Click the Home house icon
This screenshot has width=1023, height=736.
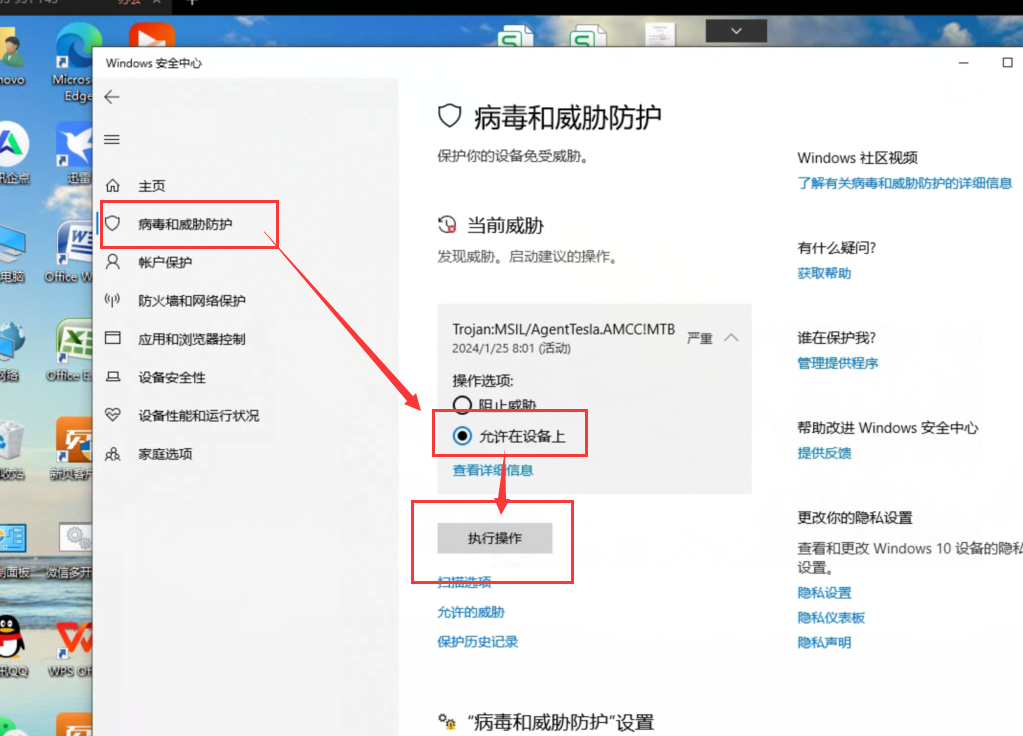[x=113, y=185]
